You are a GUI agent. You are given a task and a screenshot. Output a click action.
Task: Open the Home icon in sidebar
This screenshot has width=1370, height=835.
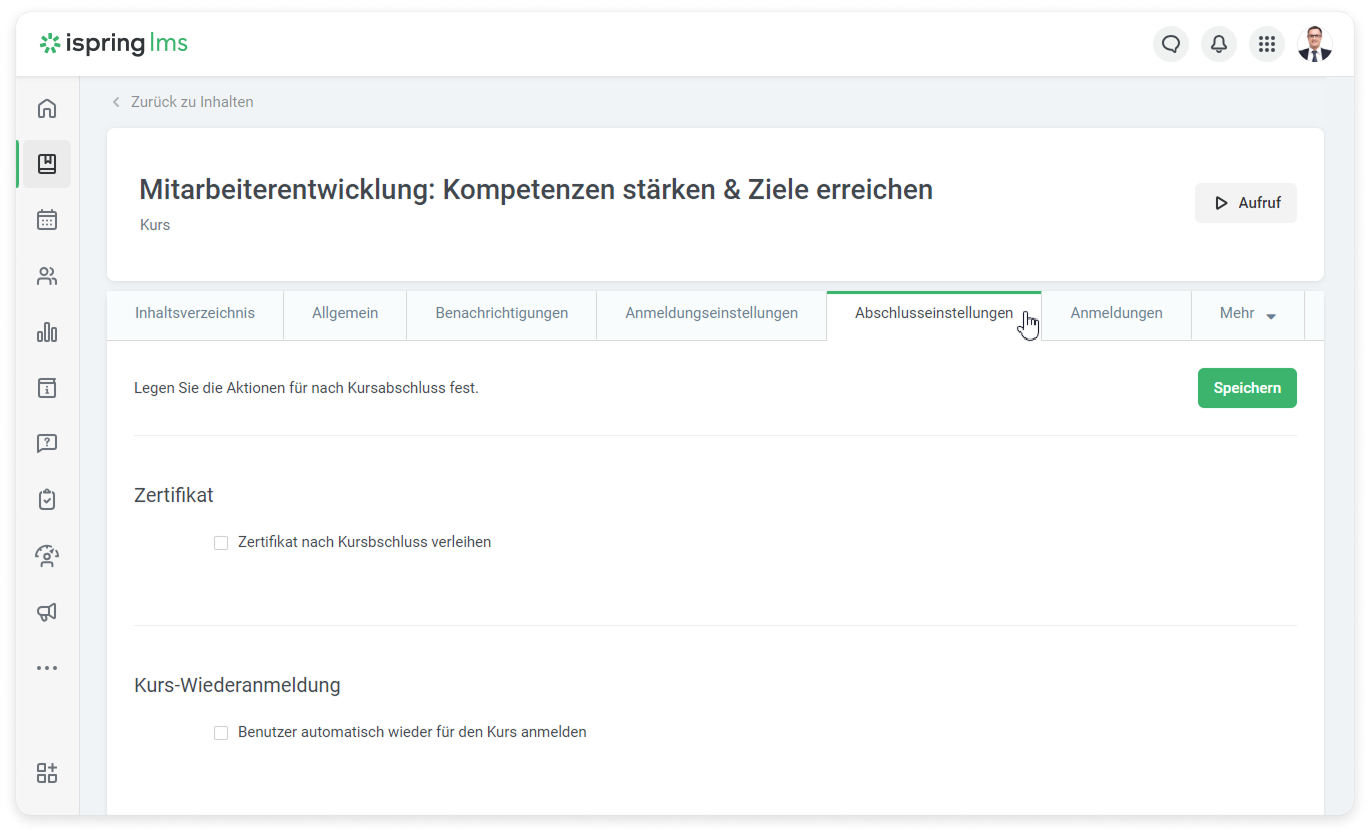47,109
